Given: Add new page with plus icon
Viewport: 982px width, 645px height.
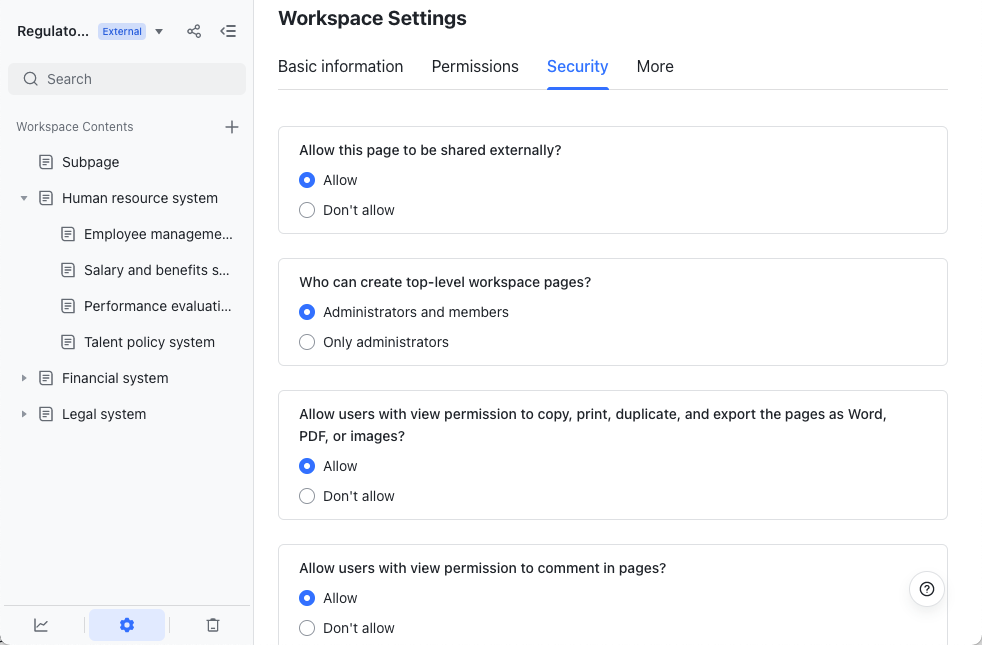Looking at the screenshot, I should click(x=232, y=127).
